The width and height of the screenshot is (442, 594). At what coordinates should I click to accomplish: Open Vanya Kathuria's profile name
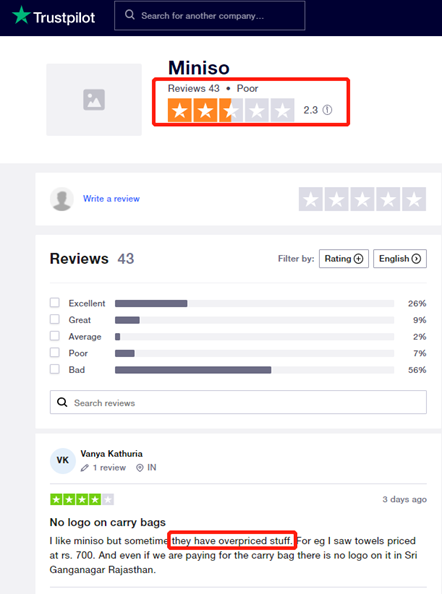(x=111, y=453)
